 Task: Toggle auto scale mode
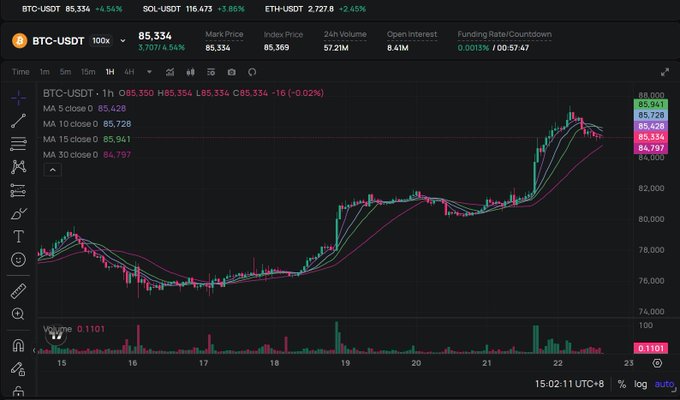664,384
